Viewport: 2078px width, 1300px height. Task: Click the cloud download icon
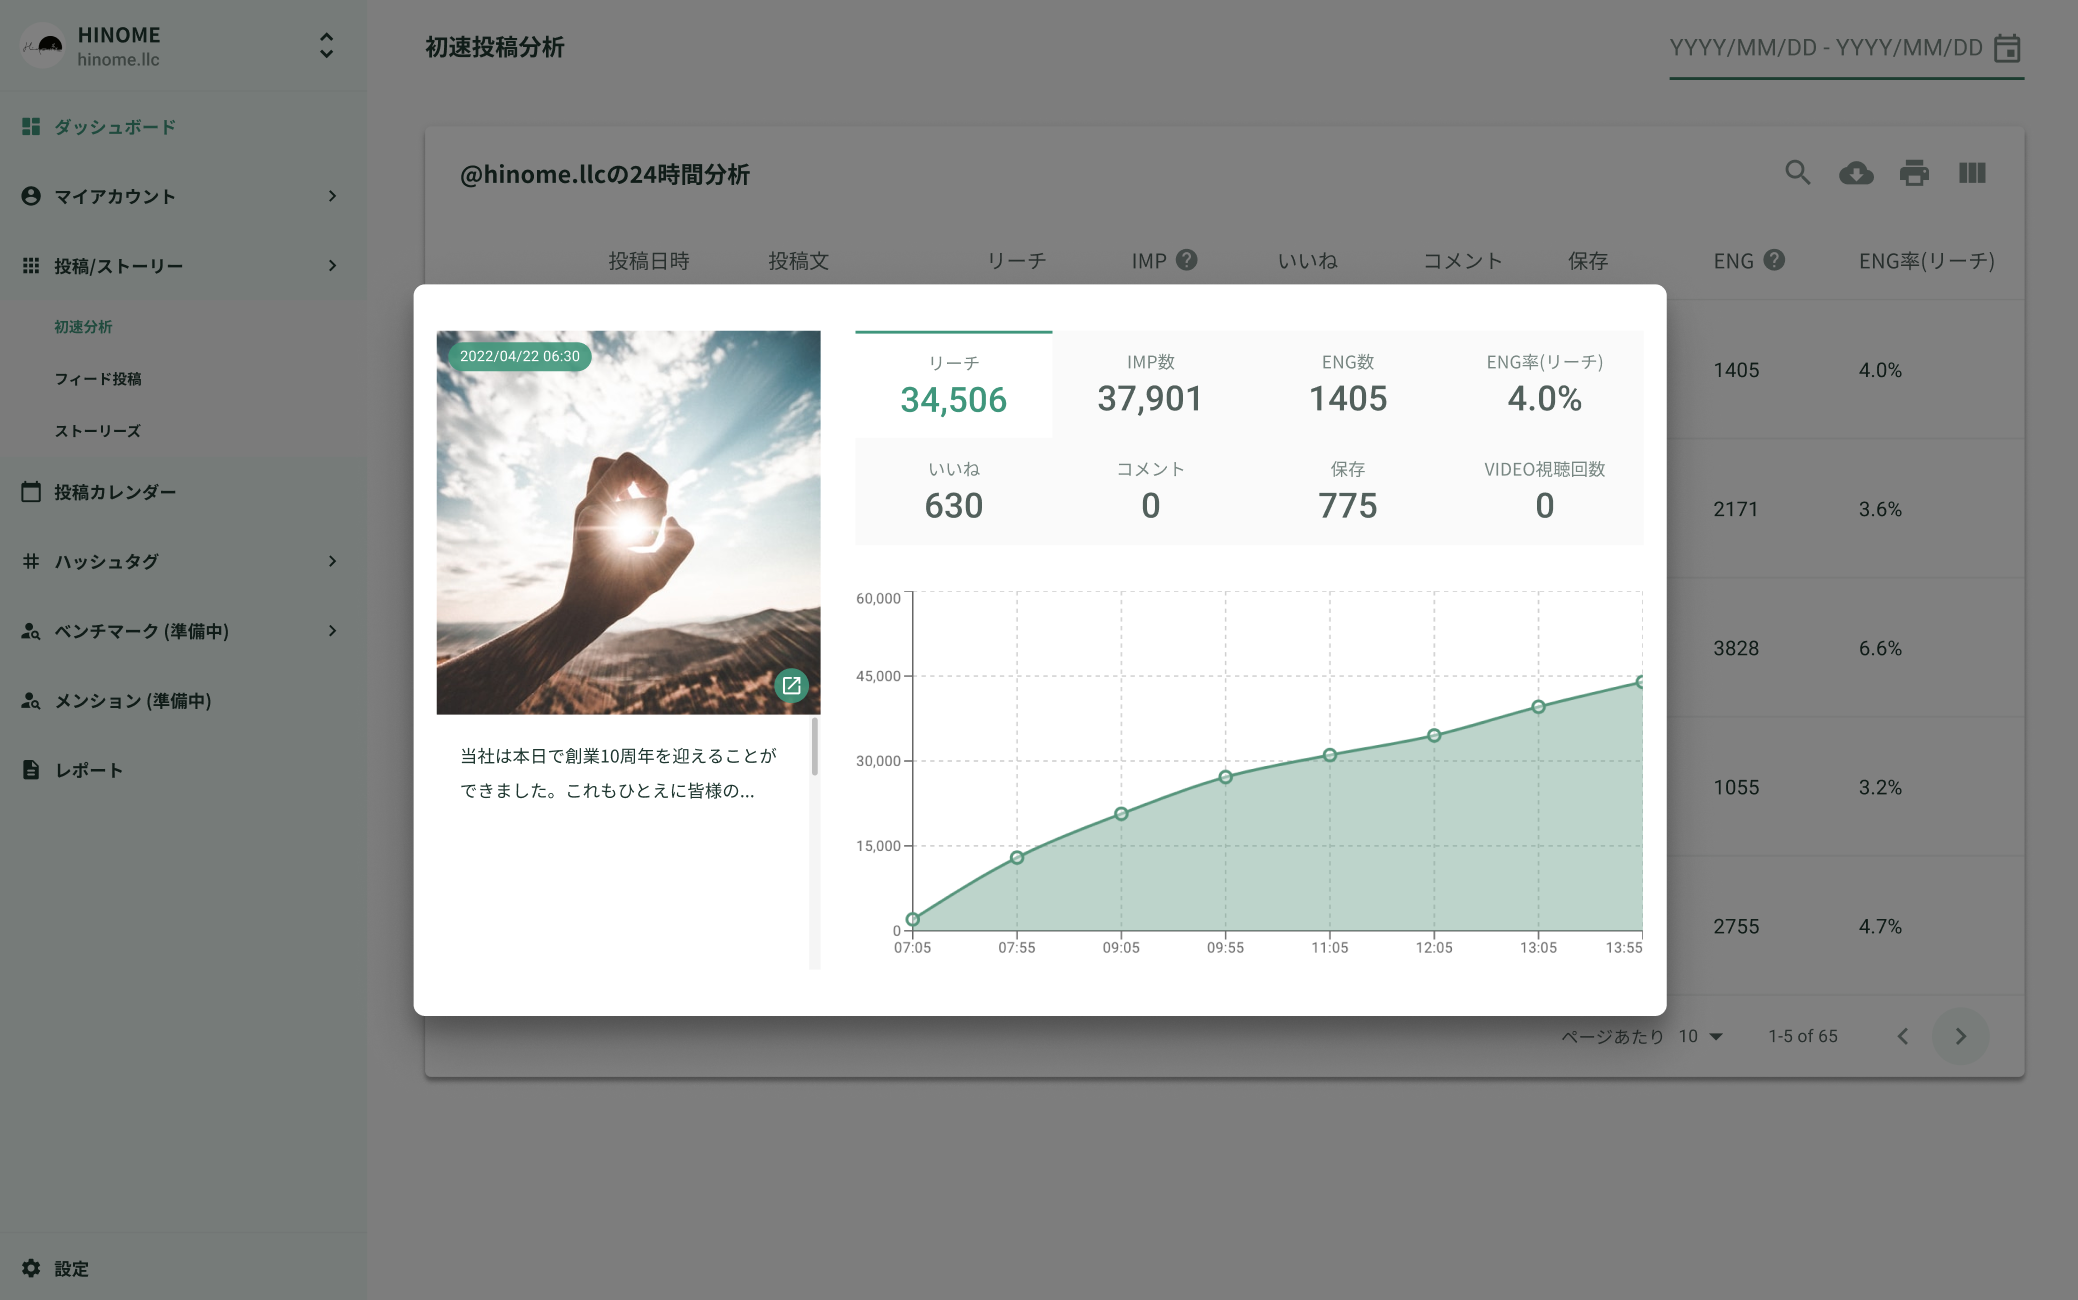[1856, 173]
